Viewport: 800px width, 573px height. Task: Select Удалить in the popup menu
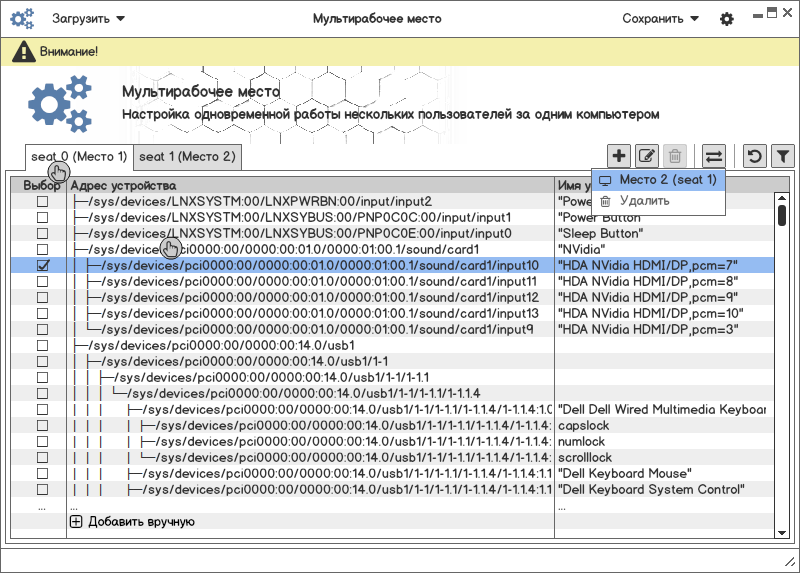tap(644, 201)
